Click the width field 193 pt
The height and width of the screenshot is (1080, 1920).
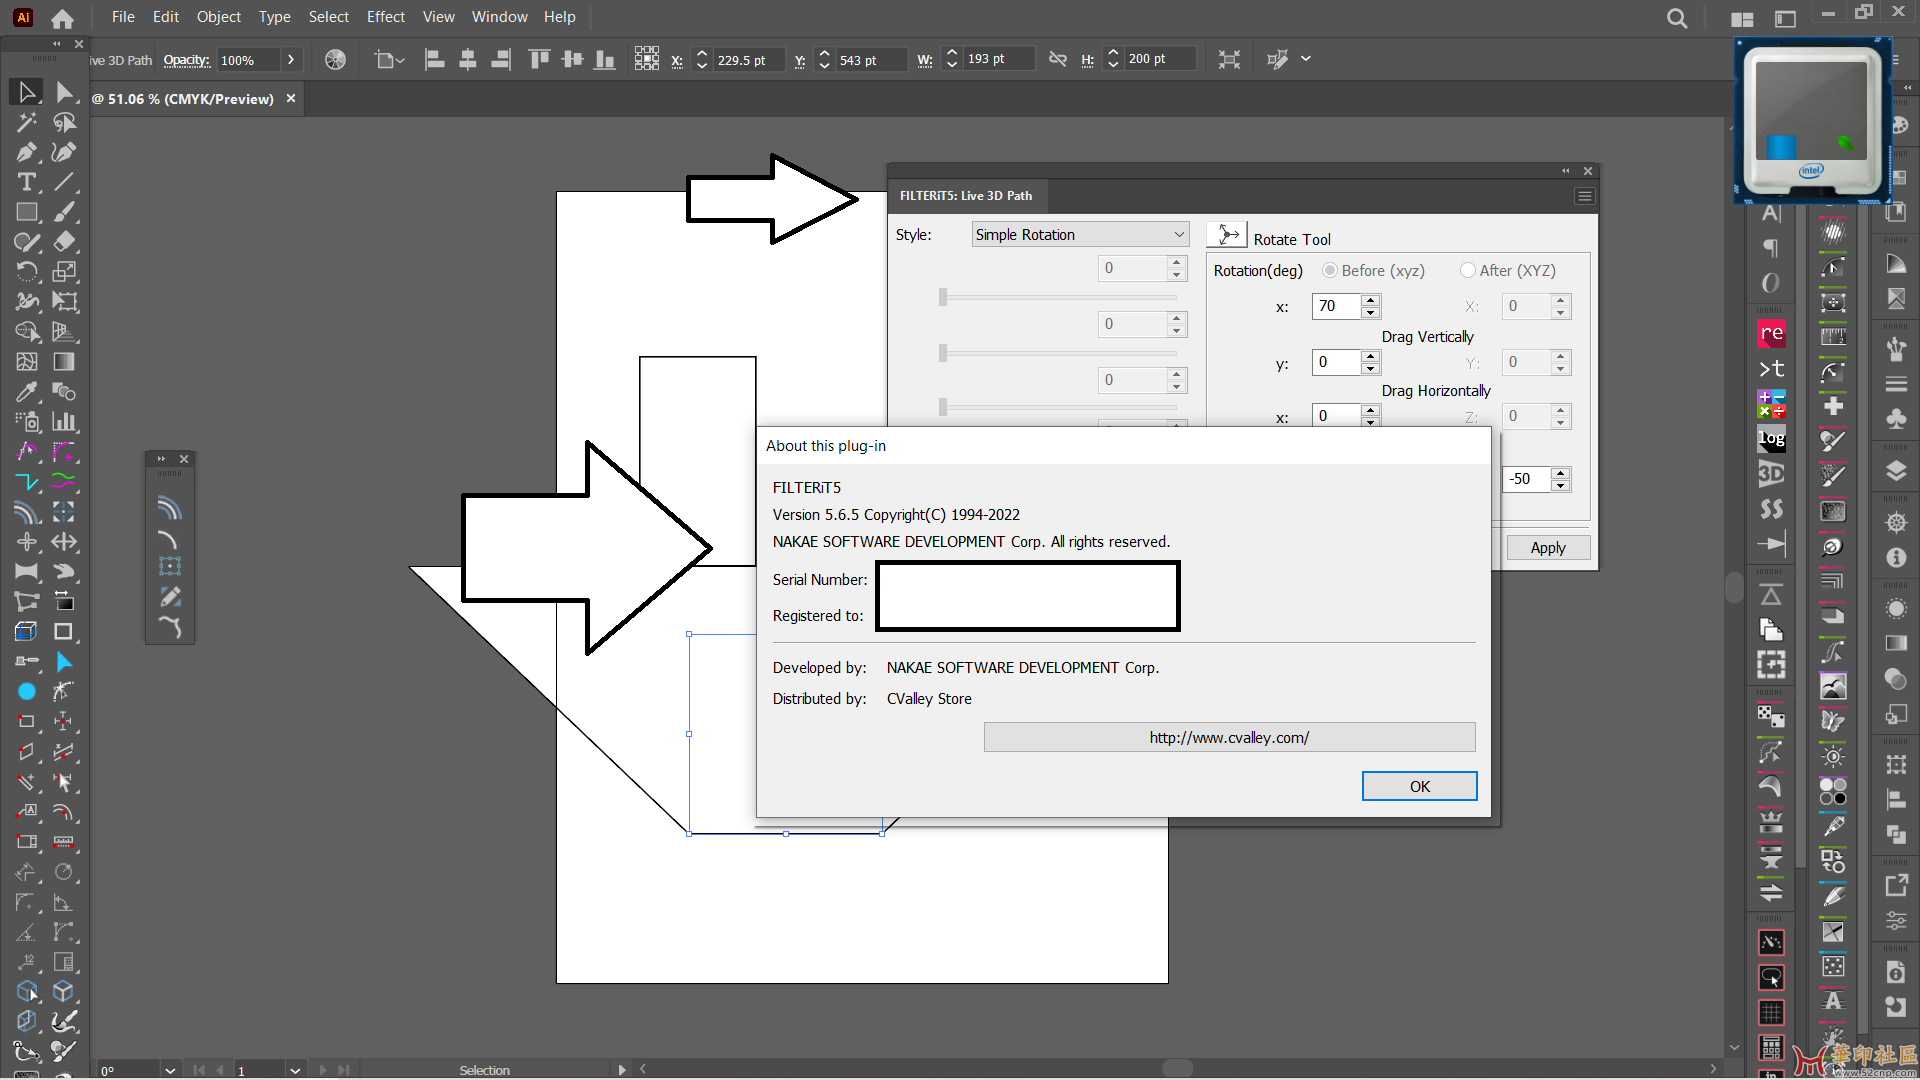(998, 59)
